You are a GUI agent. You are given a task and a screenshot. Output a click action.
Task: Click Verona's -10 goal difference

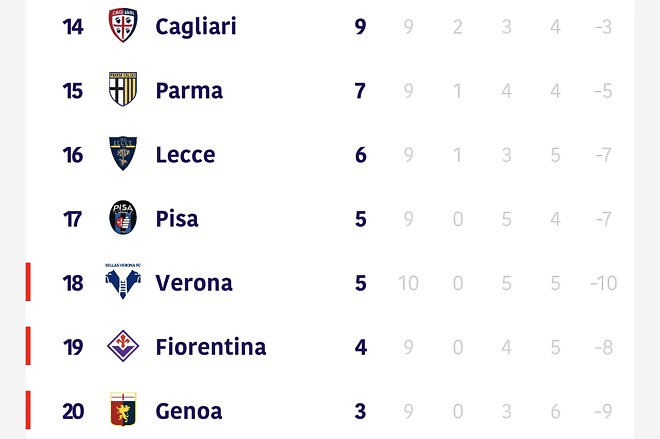tap(604, 283)
